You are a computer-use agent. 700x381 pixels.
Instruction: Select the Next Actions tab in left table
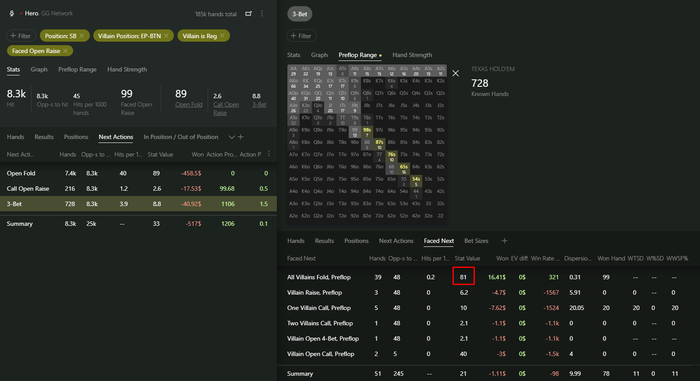coord(116,137)
